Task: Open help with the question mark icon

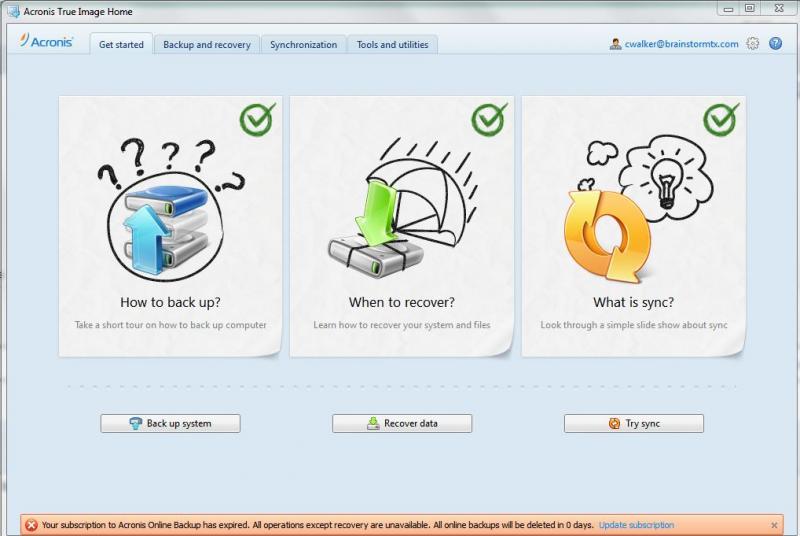Action: pos(776,43)
